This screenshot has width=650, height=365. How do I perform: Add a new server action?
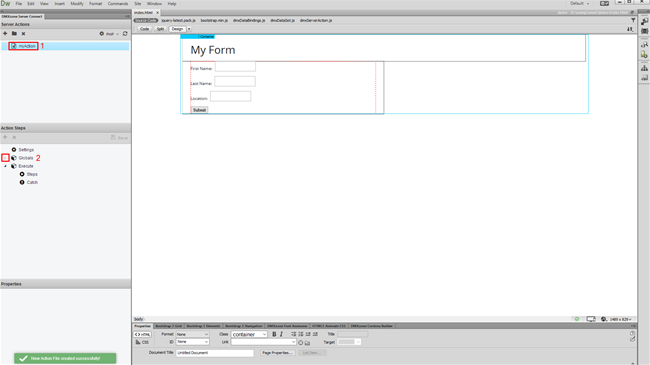coord(5,34)
